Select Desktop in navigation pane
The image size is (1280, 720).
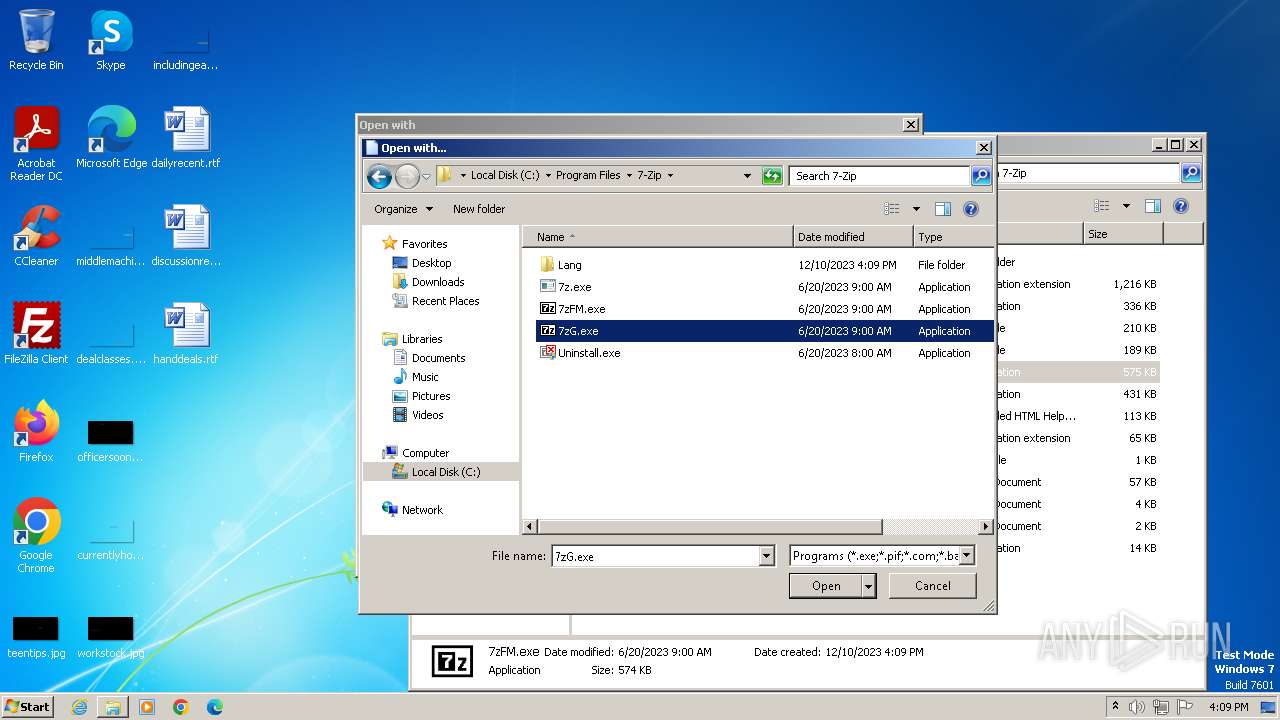(431, 263)
